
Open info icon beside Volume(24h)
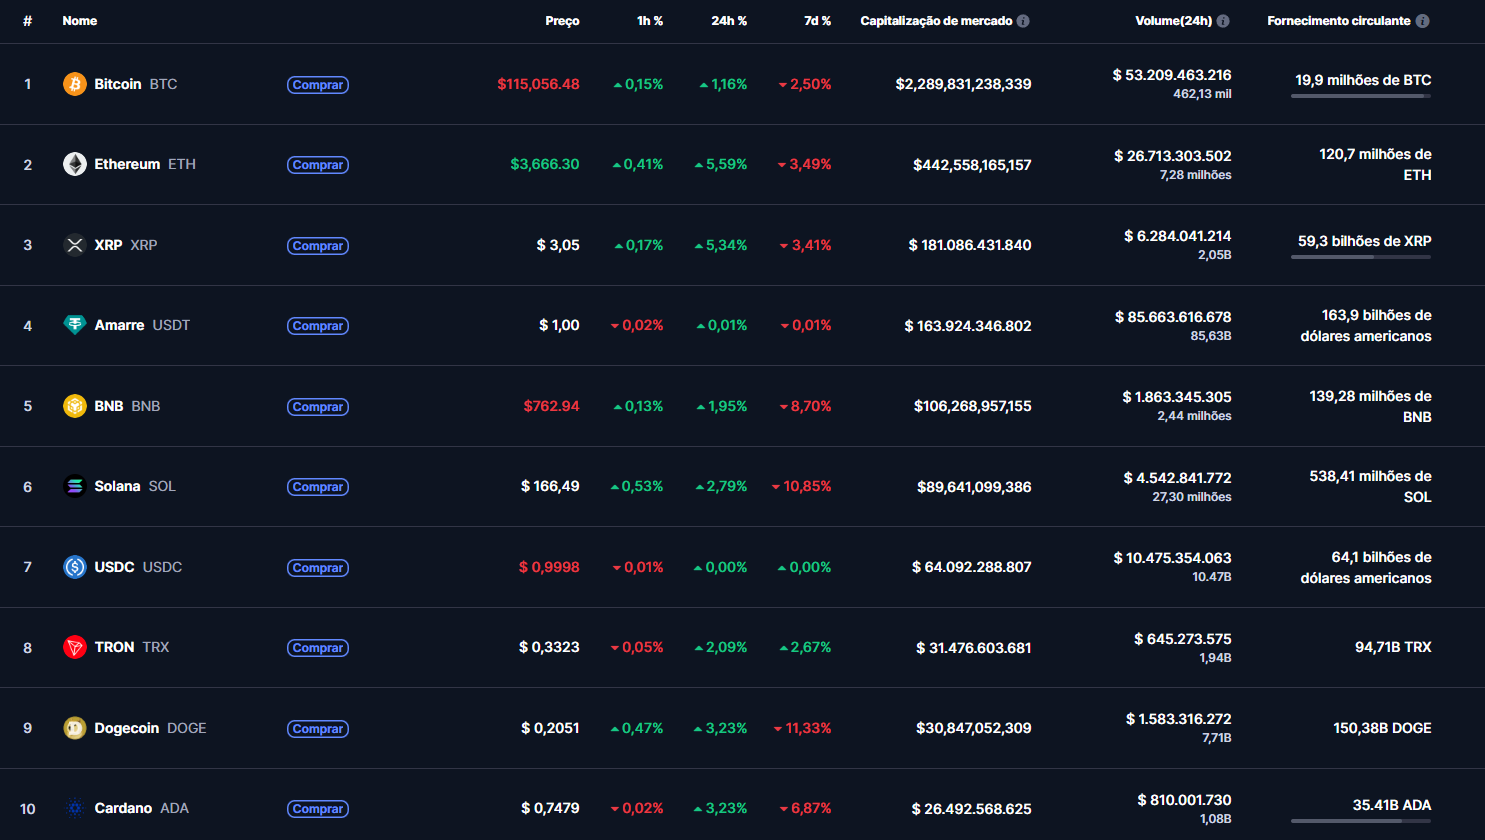1223,21
